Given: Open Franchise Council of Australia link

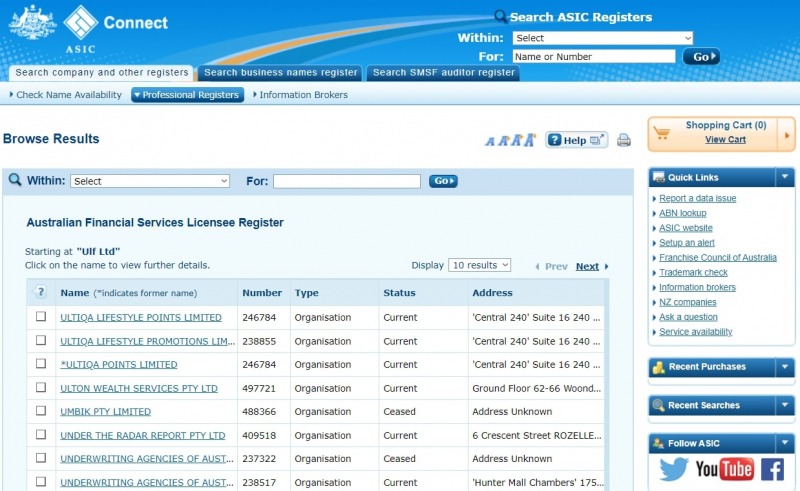Looking at the screenshot, I should coord(718,257).
